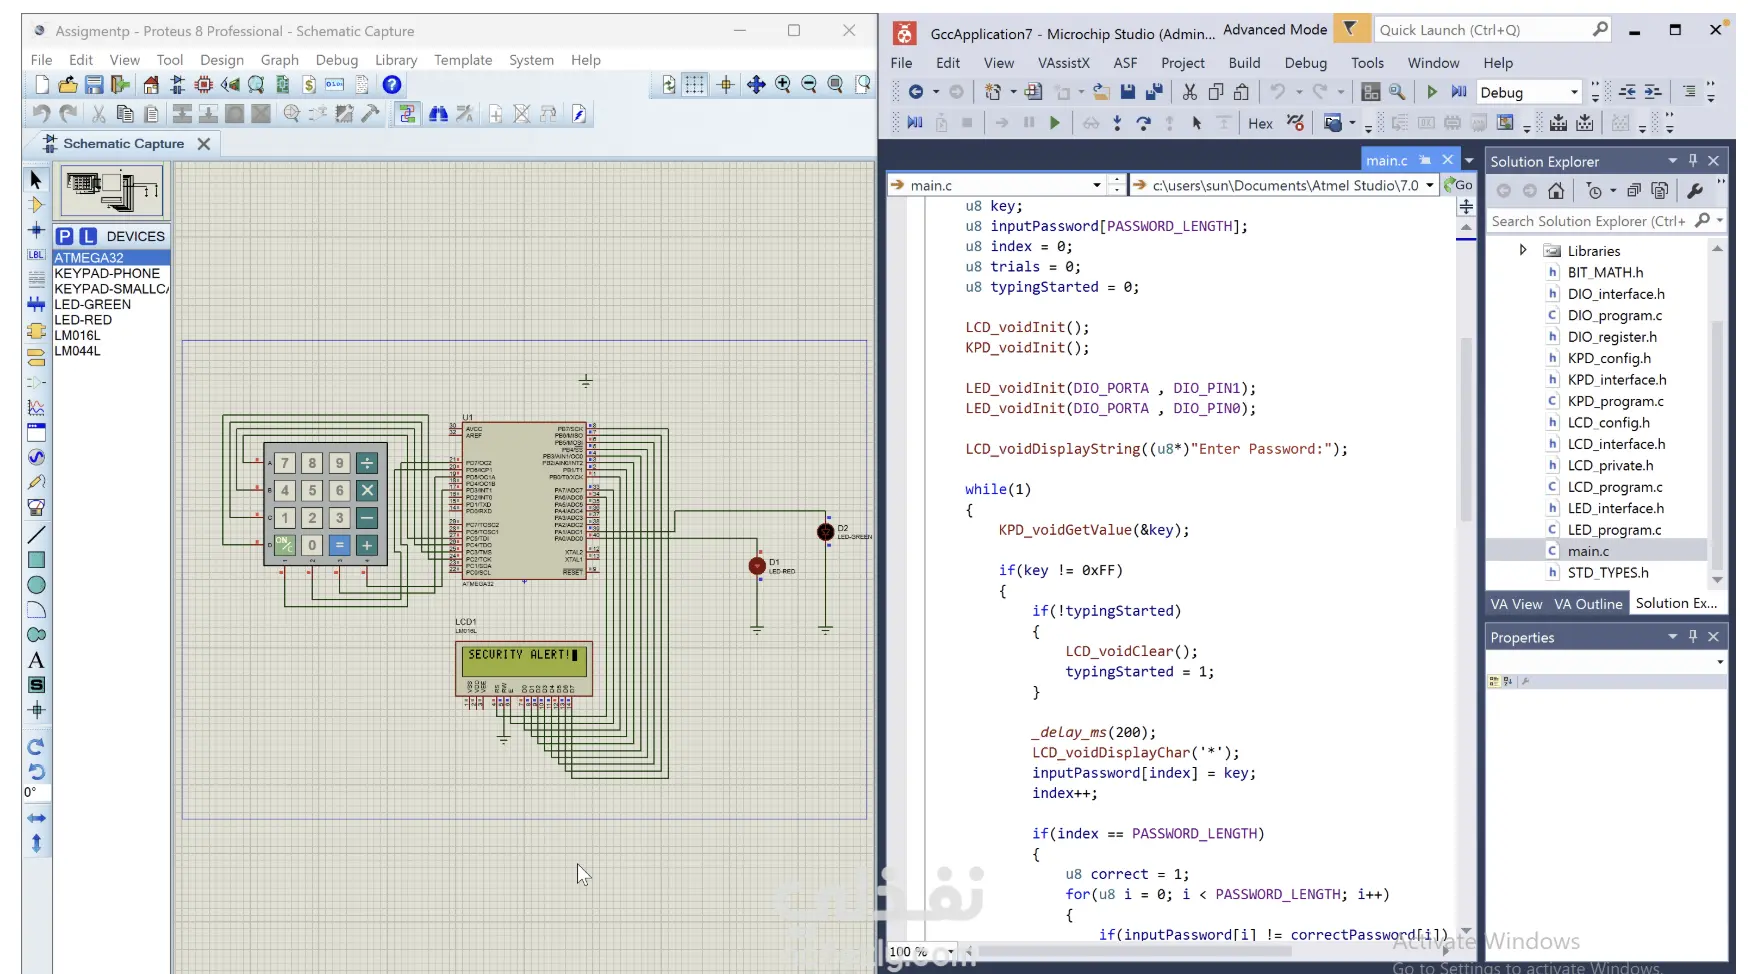Open the Proteus Help question-mark icon
Screen dimensions: 1758x974
click(x=392, y=85)
